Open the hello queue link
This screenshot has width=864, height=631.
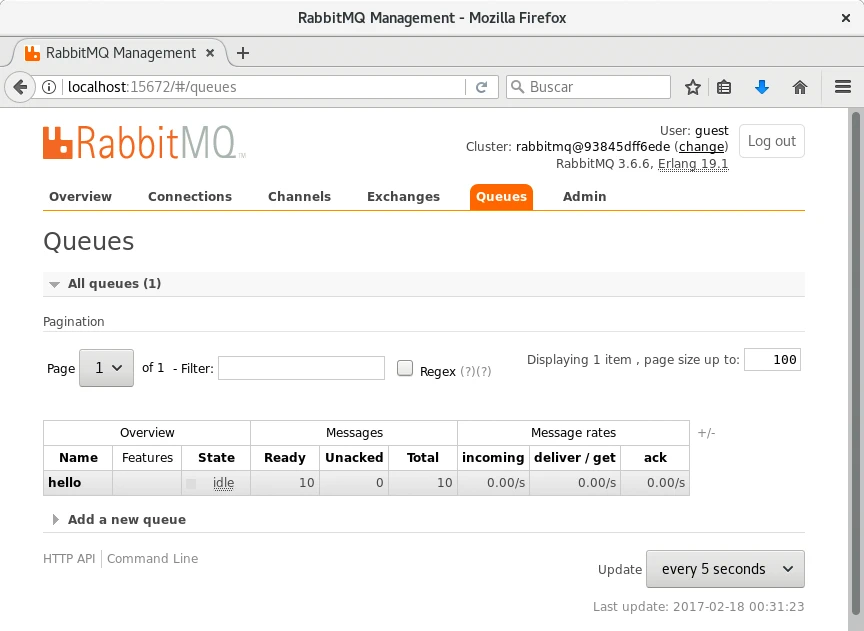click(65, 483)
